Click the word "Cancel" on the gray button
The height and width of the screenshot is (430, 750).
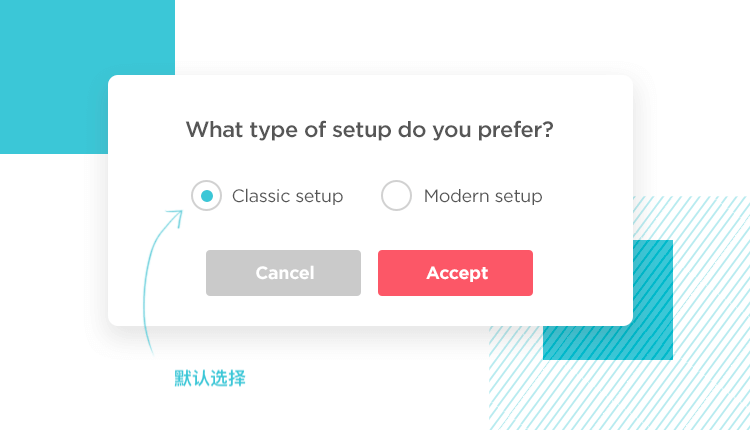285,273
